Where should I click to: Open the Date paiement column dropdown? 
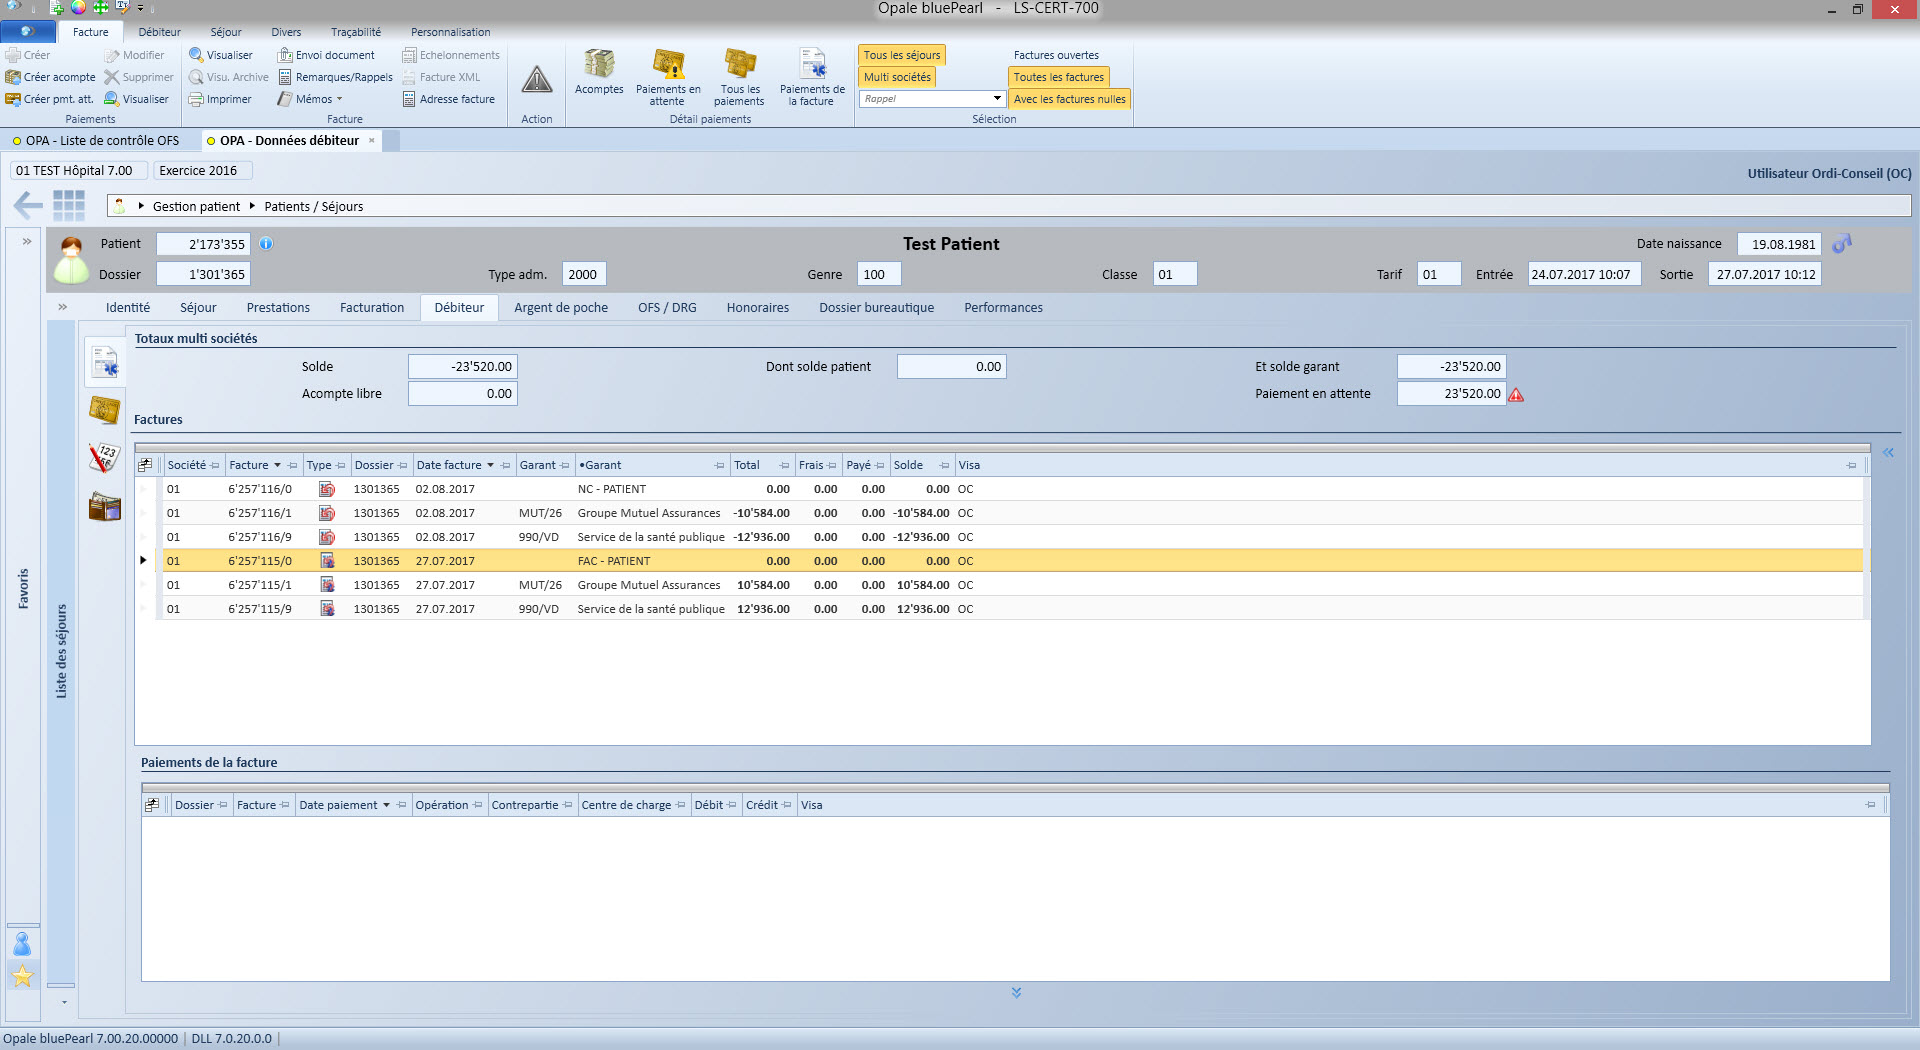[x=386, y=805]
